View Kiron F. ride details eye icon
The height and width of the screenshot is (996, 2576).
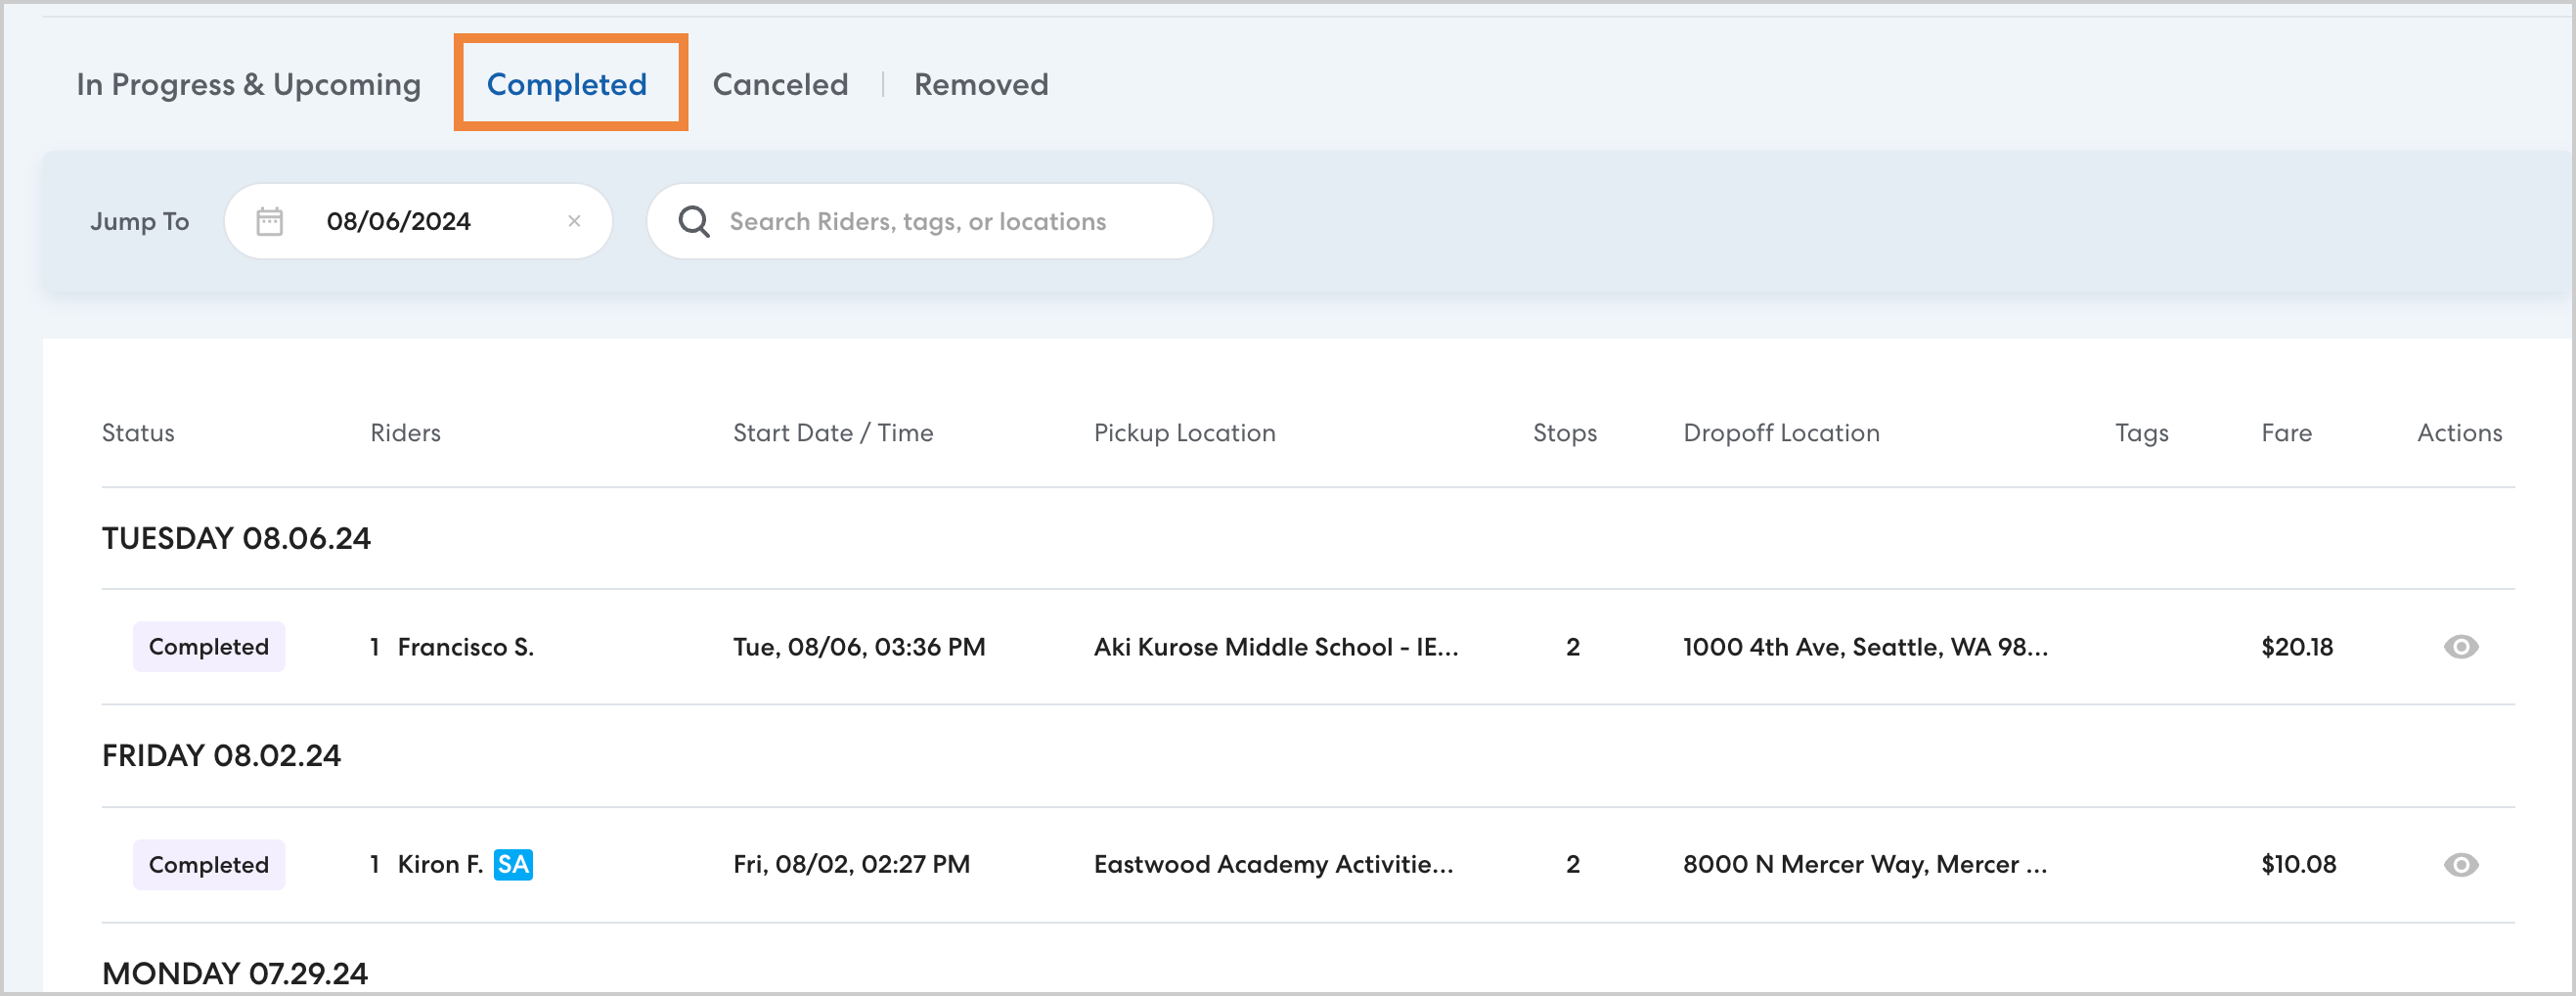pyautogui.click(x=2460, y=864)
